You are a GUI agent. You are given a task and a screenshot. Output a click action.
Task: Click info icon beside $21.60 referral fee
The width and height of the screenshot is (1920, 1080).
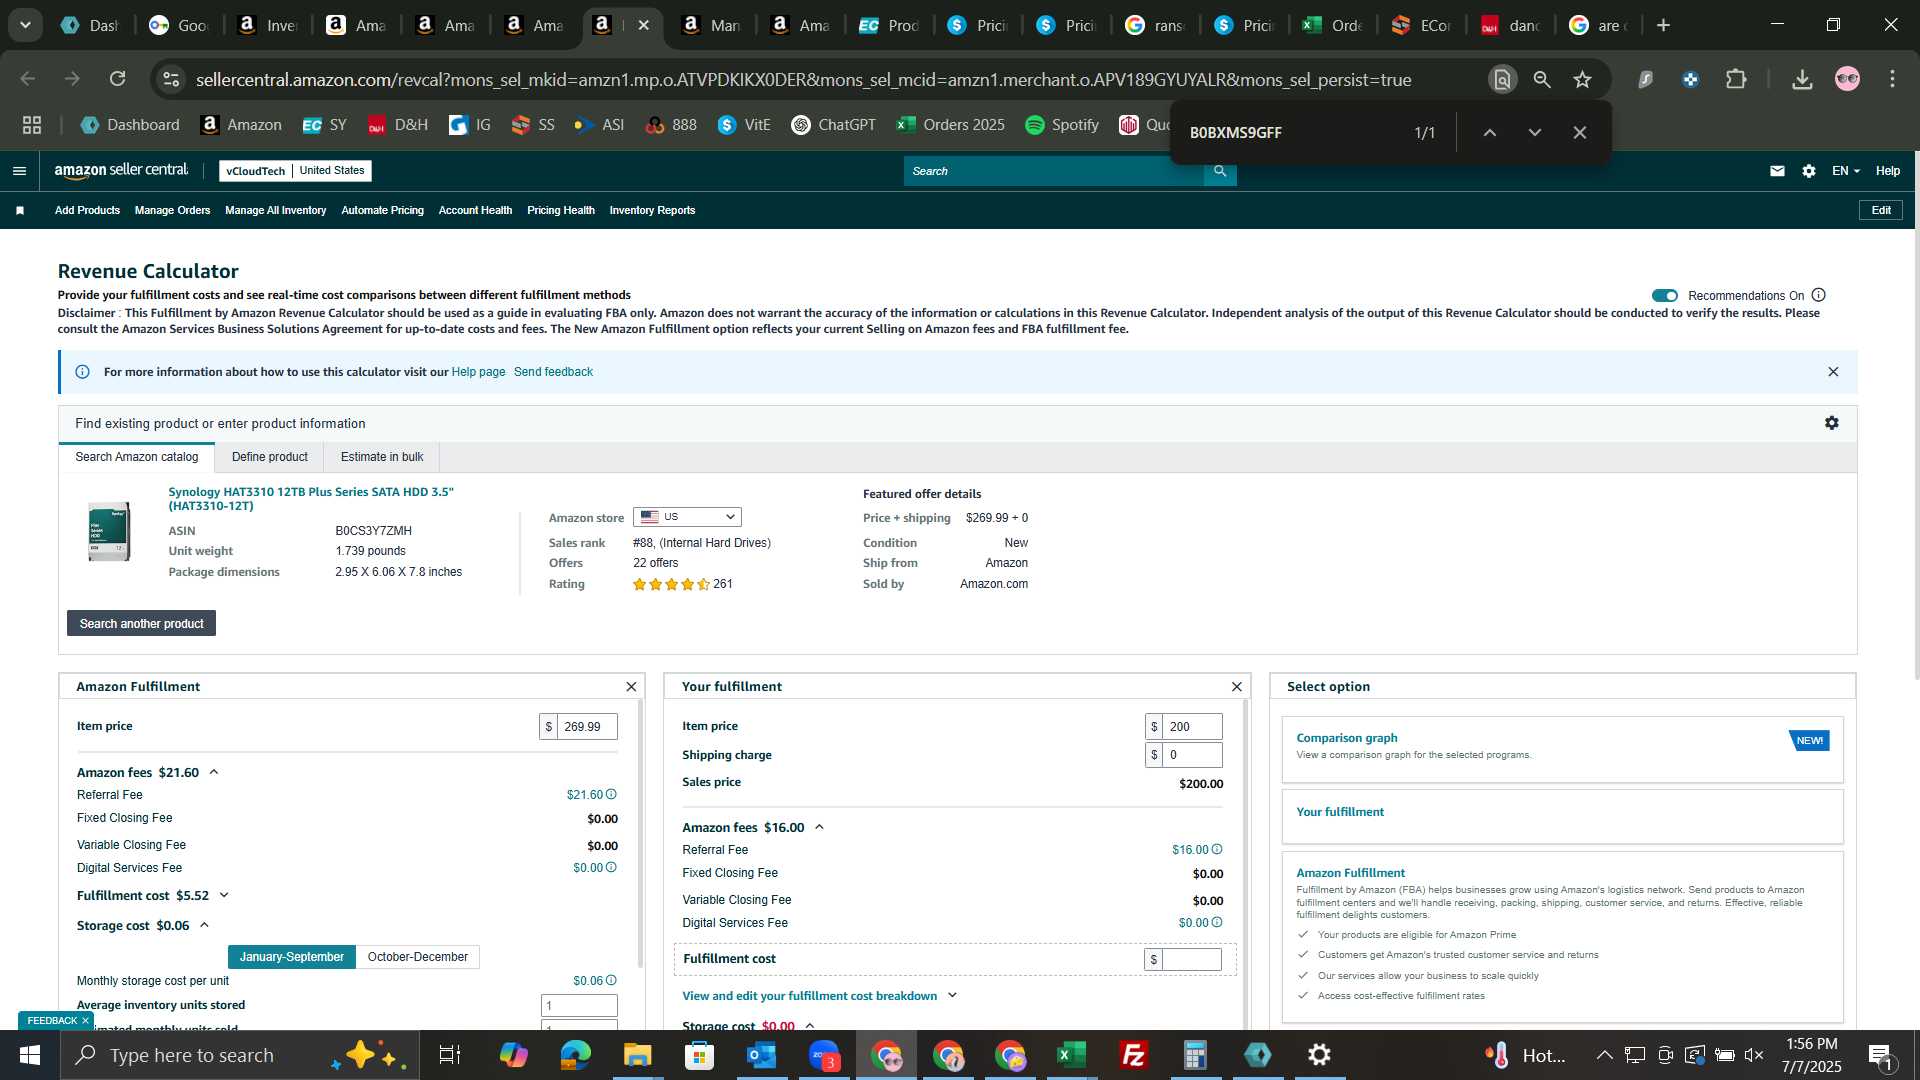tap(611, 795)
